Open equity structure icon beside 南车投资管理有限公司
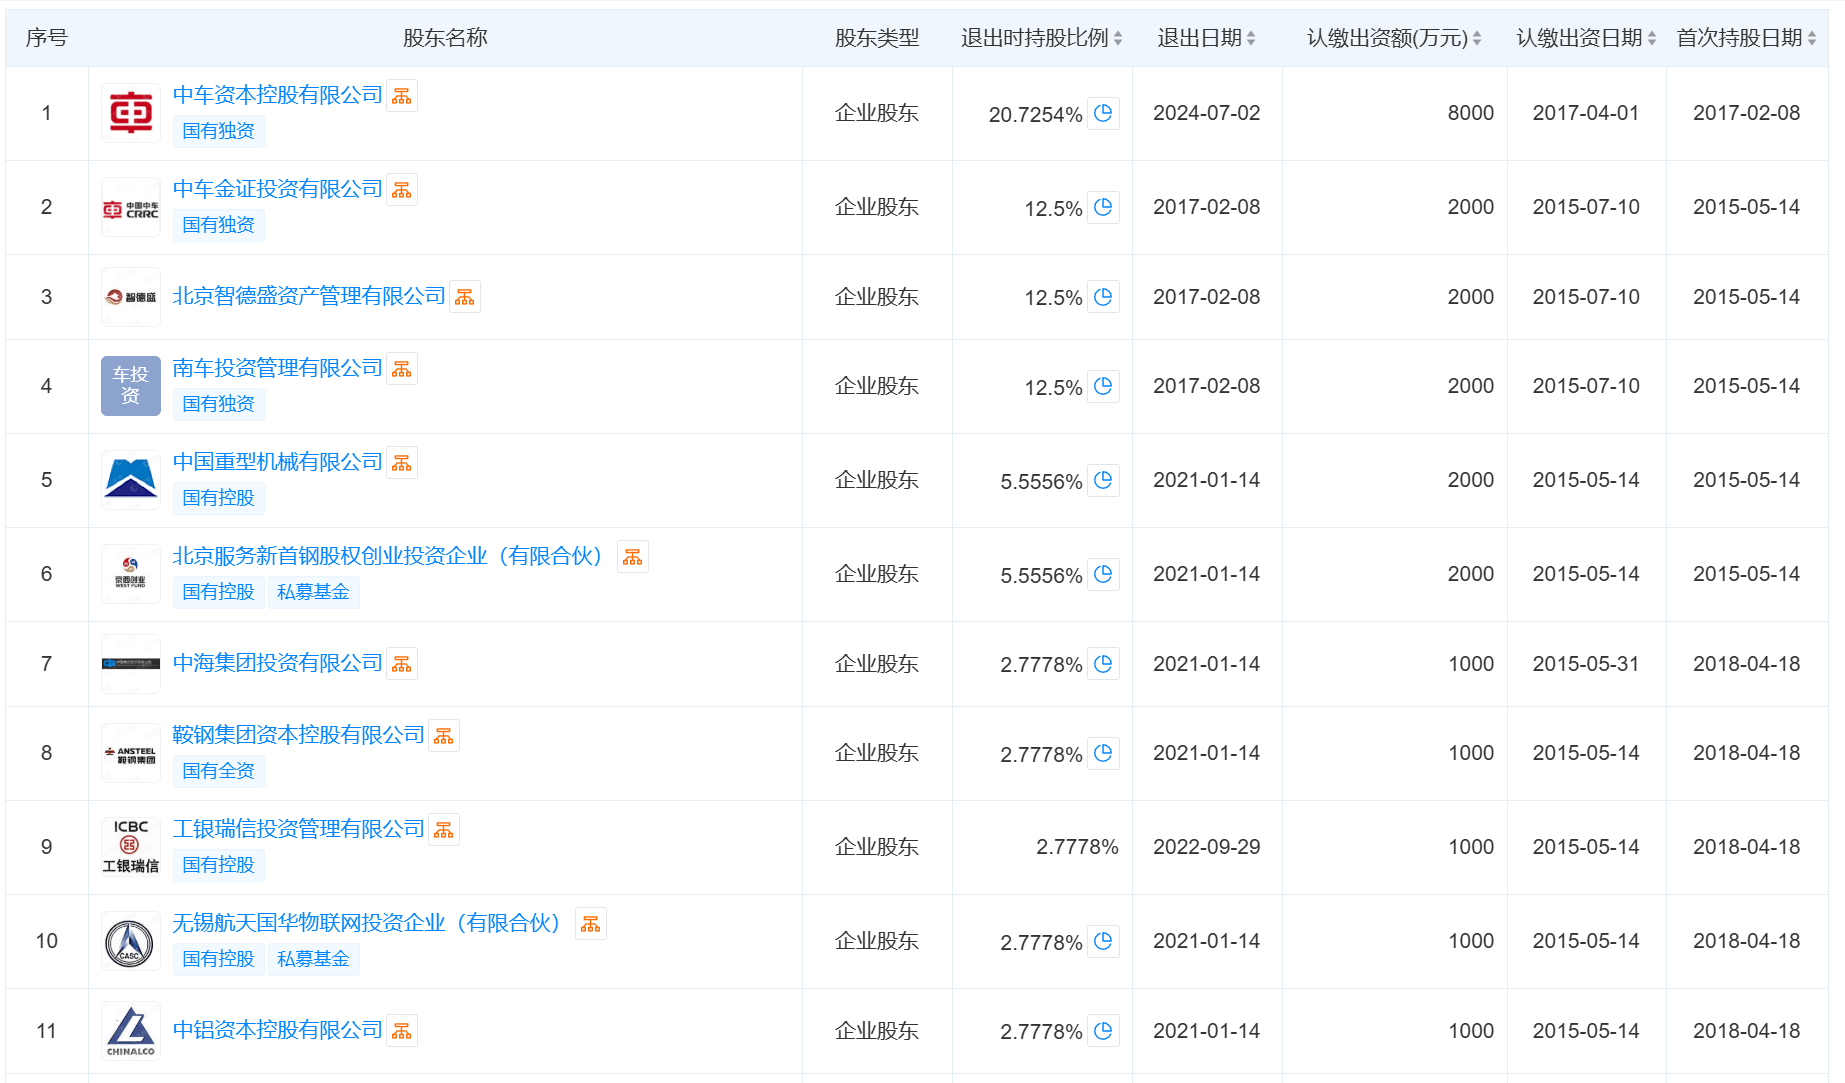Screen dimensions: 1845x1083 402,369
